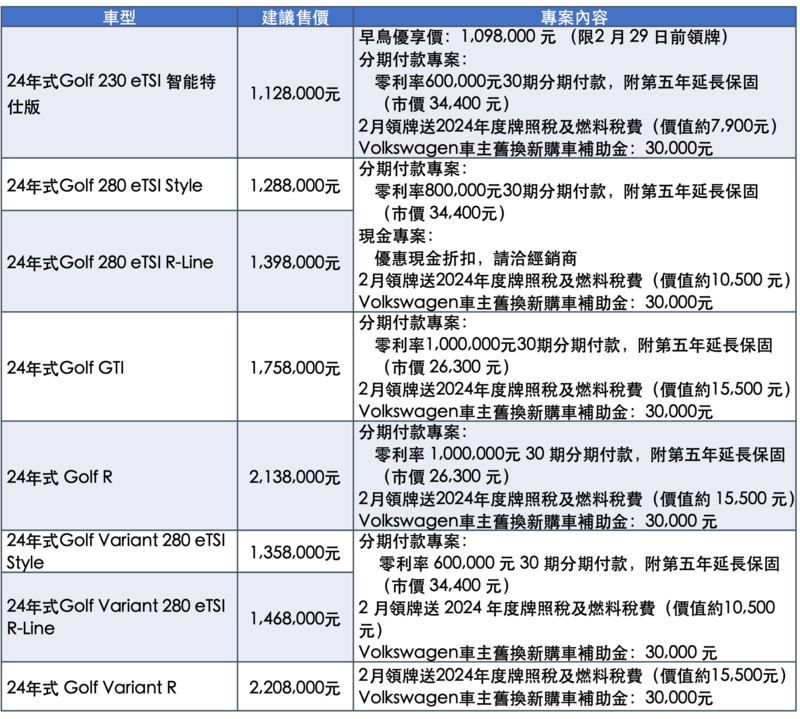
Task: Select the 1,128,000元 price cell
Action: (295, 92)
